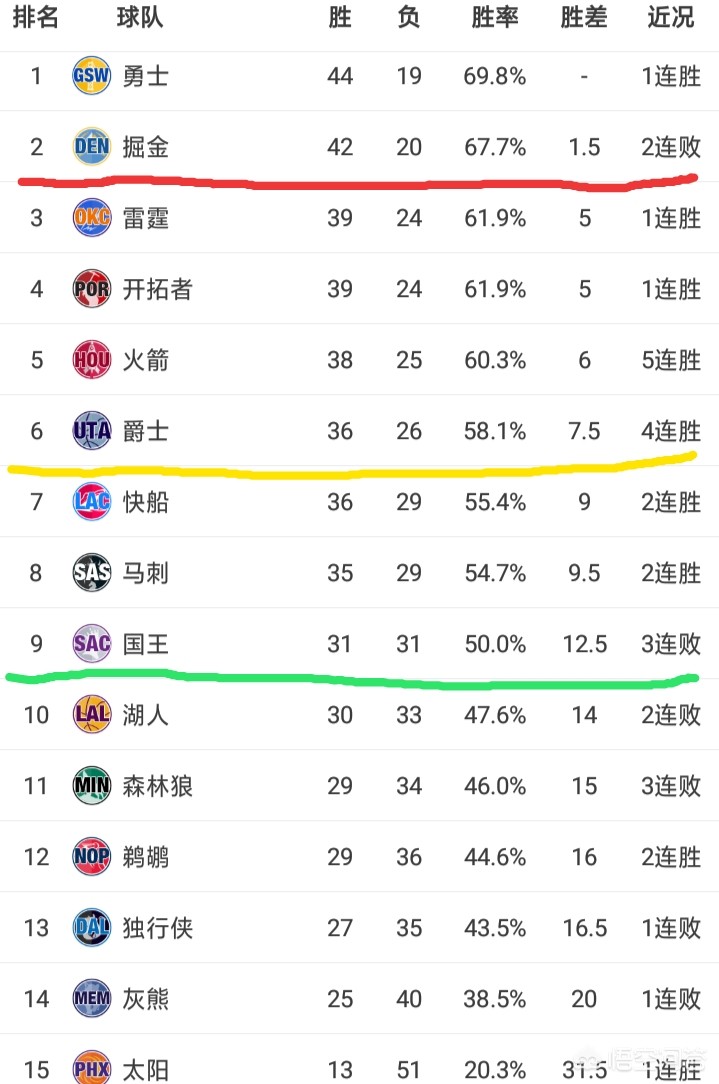Screen dimensions: 719x1084
Task: Open the OKC Thunder logo icon
Action: (x=92, y=218)
